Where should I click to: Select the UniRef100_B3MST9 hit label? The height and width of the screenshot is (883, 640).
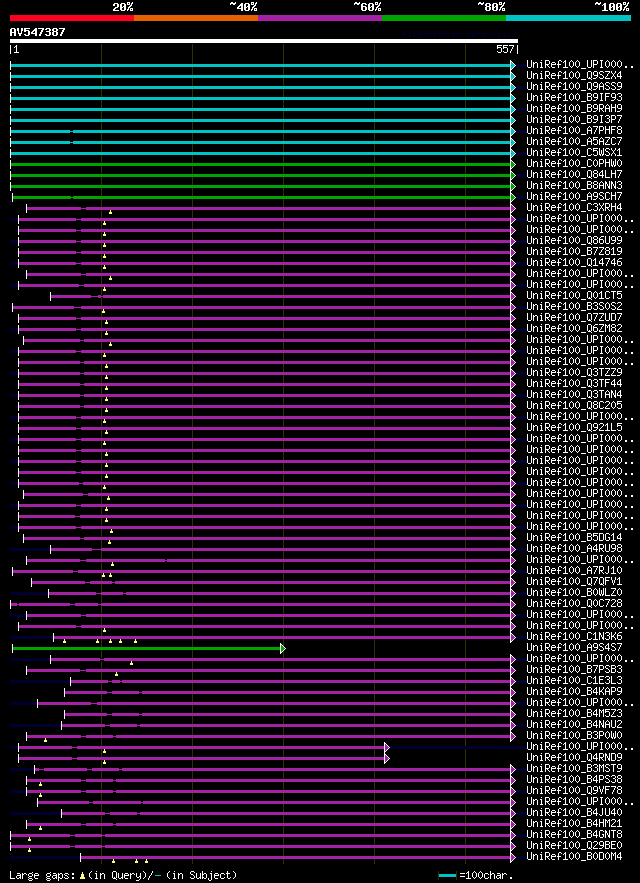click(x=574, y=769)
